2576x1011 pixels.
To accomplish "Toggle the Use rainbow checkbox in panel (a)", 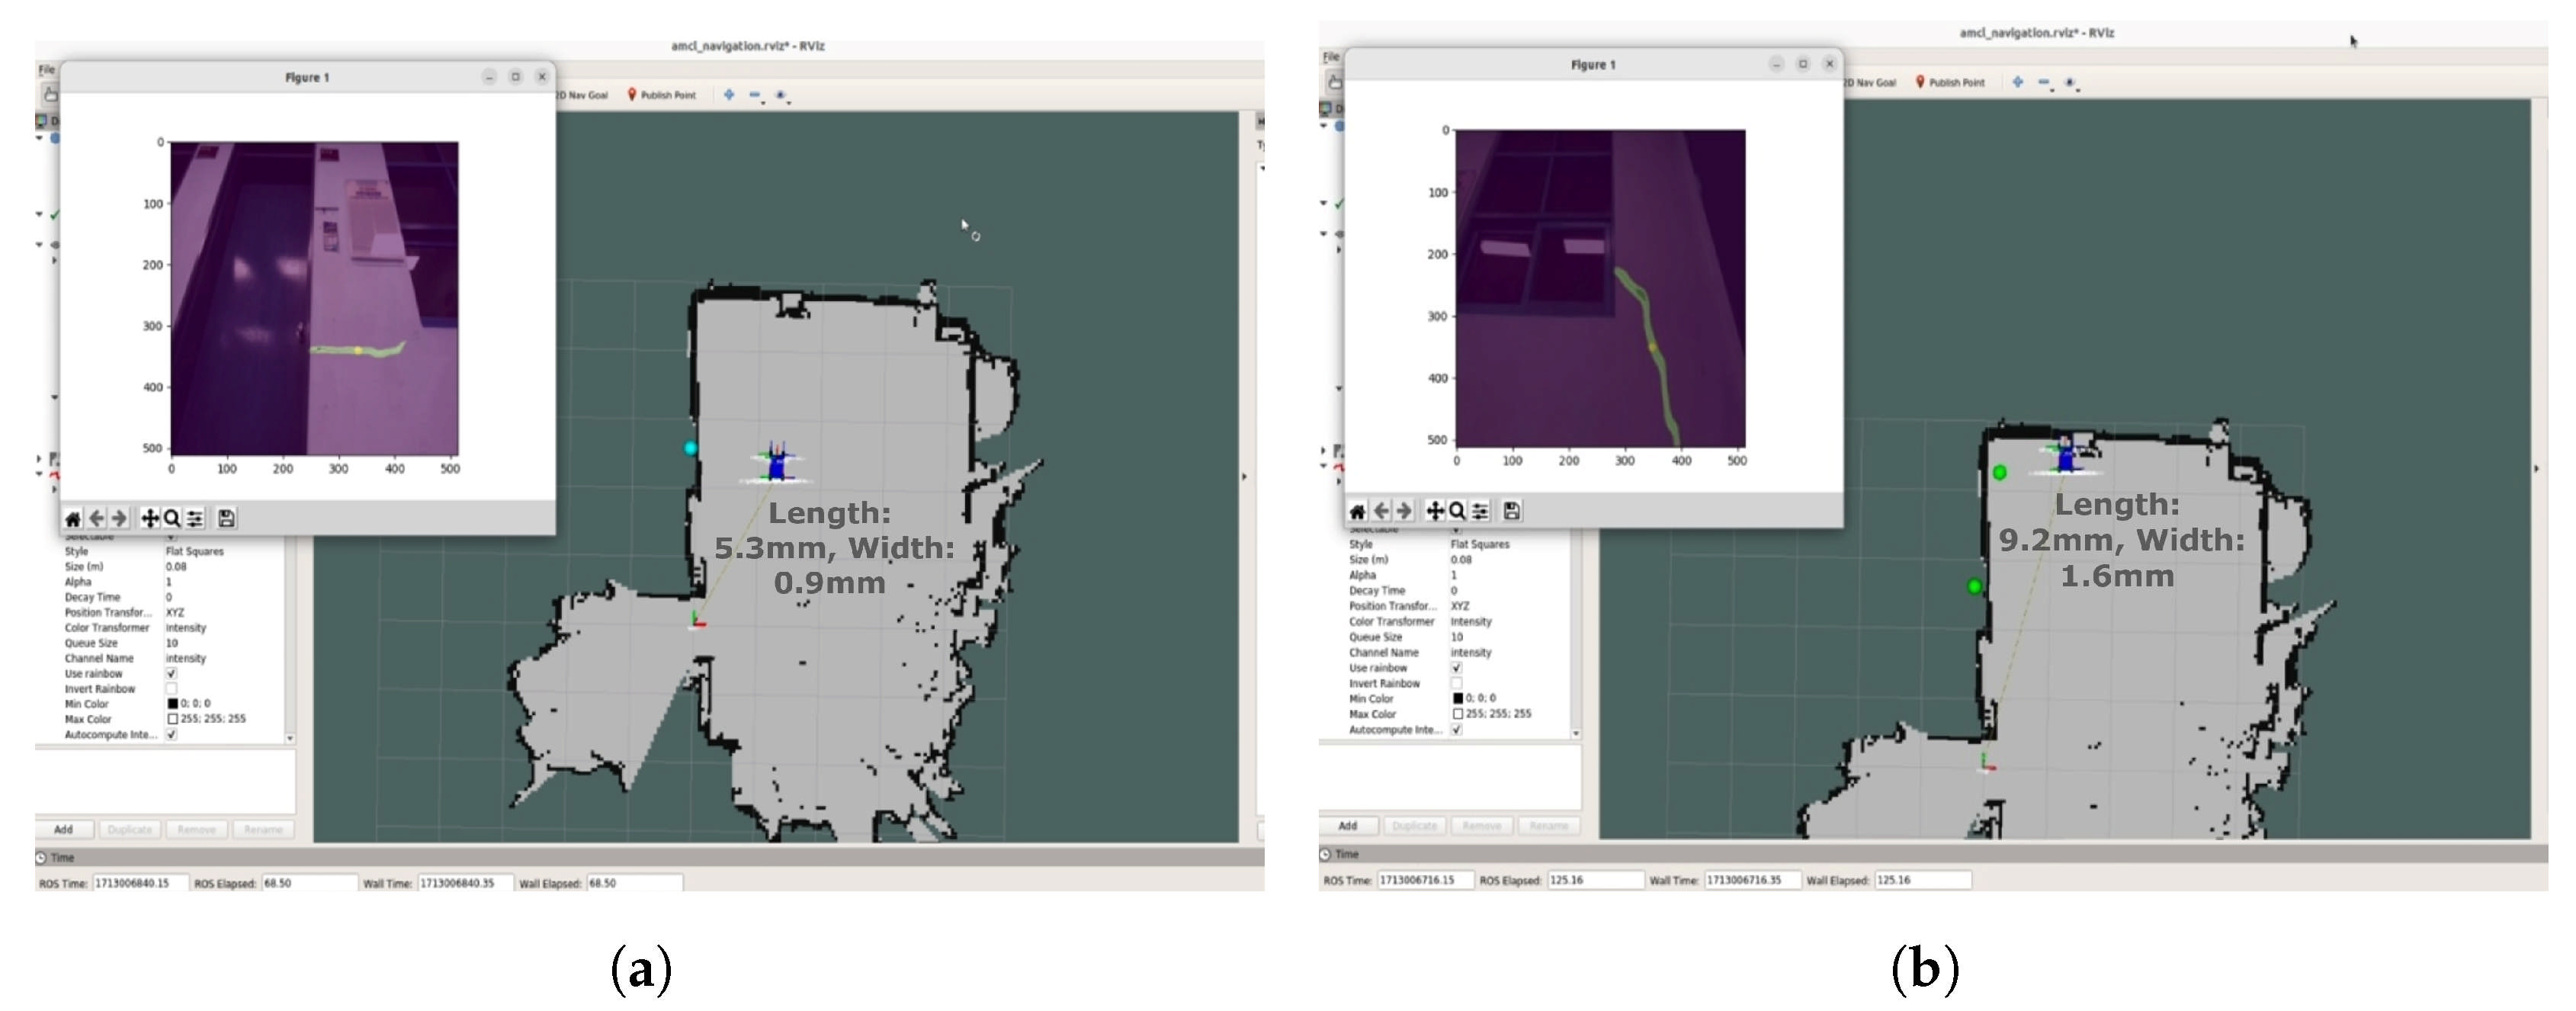I will [172, 674].
